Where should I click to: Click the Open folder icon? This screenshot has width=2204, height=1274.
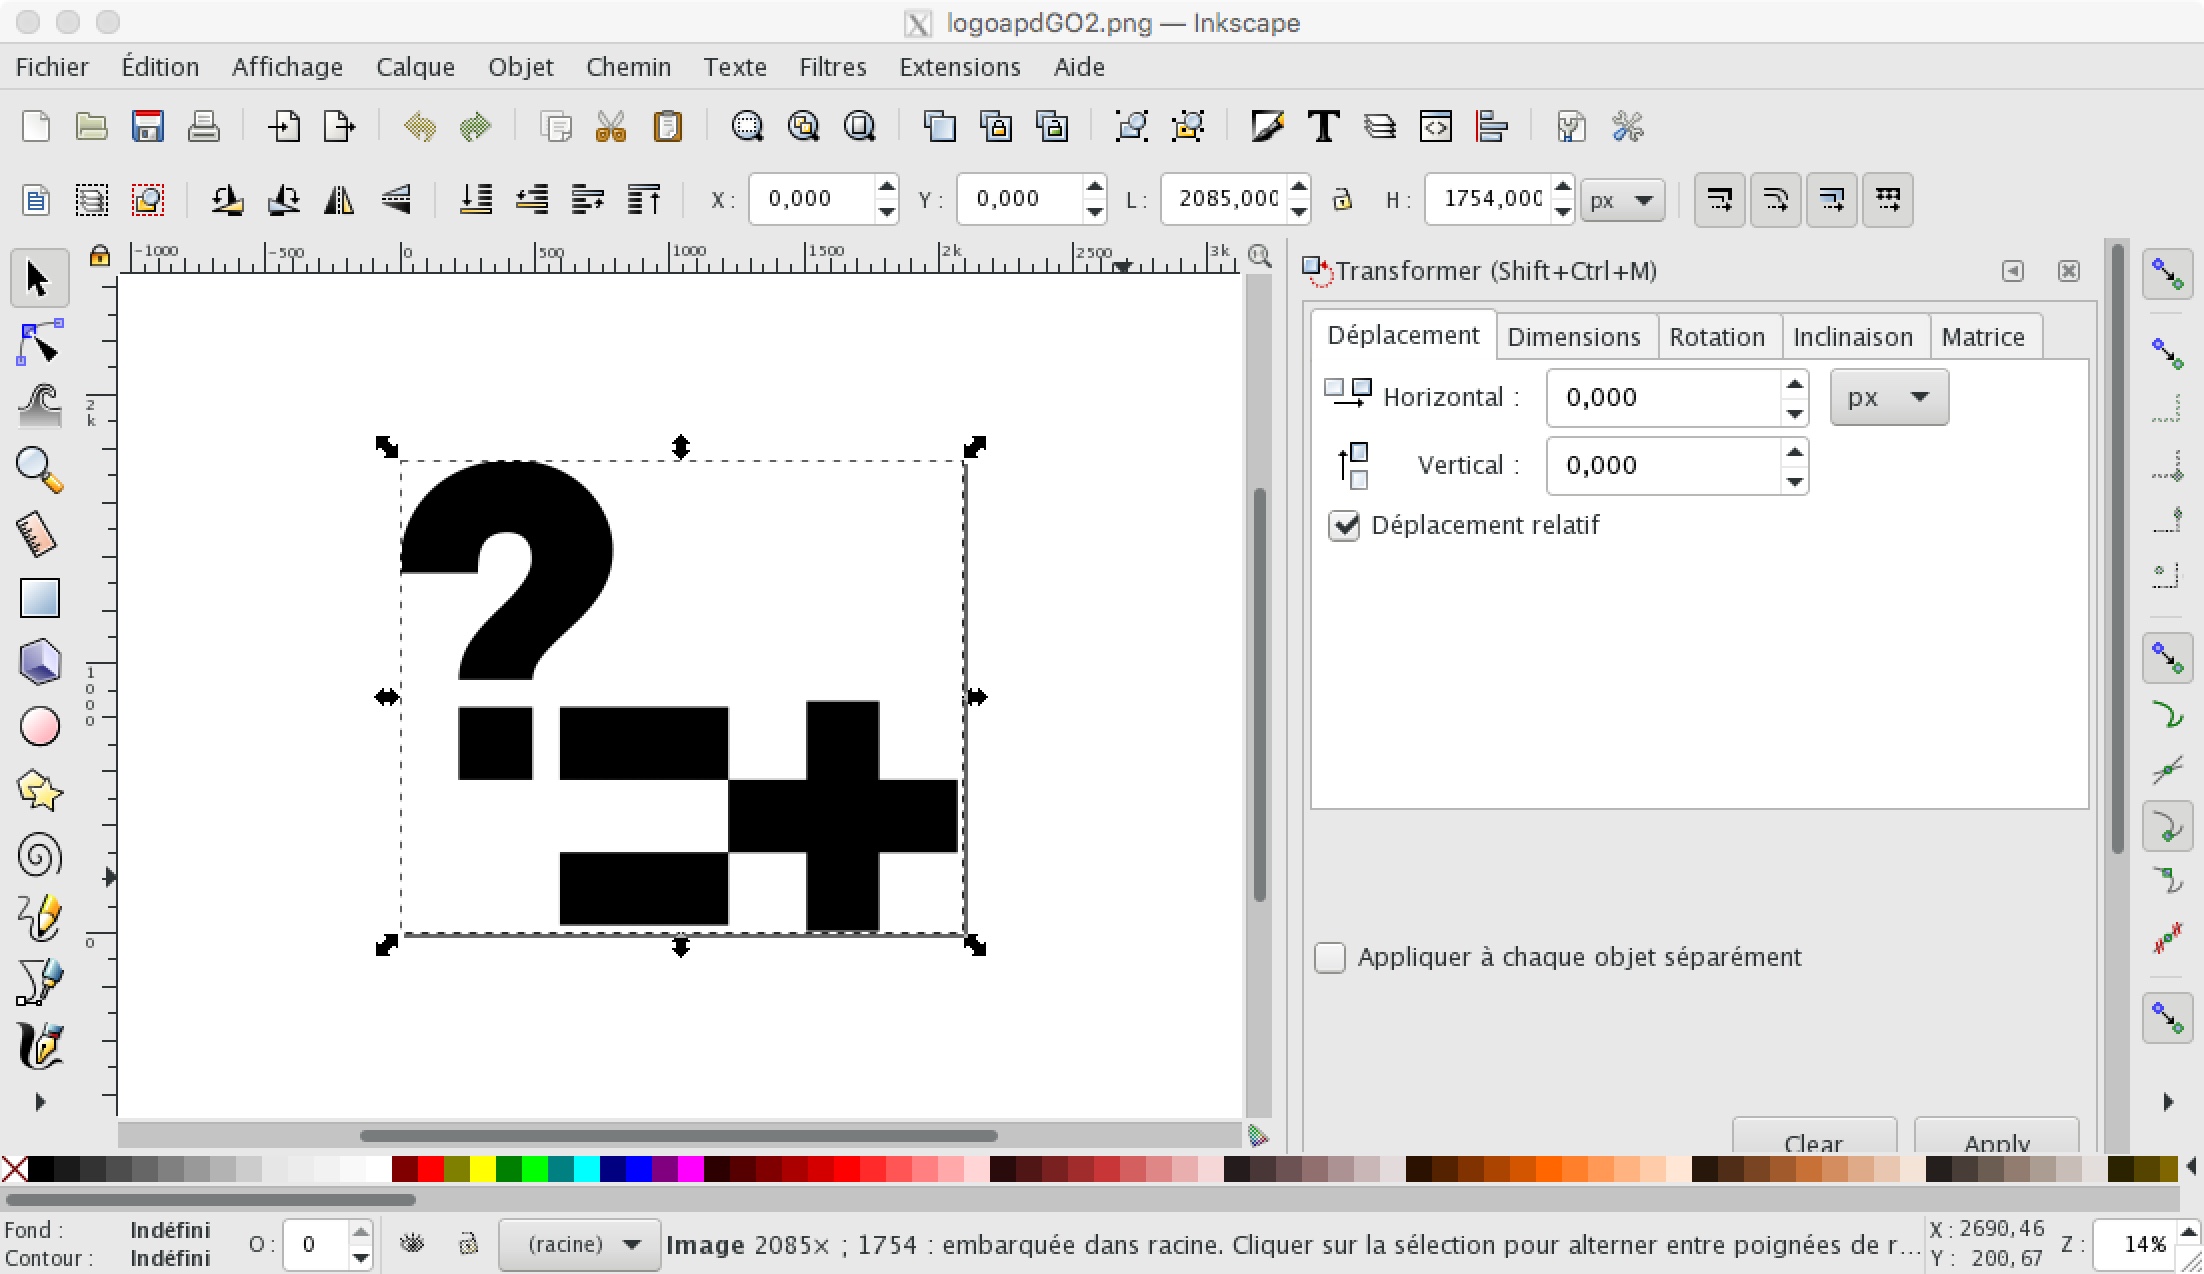(x=91, y=127)
